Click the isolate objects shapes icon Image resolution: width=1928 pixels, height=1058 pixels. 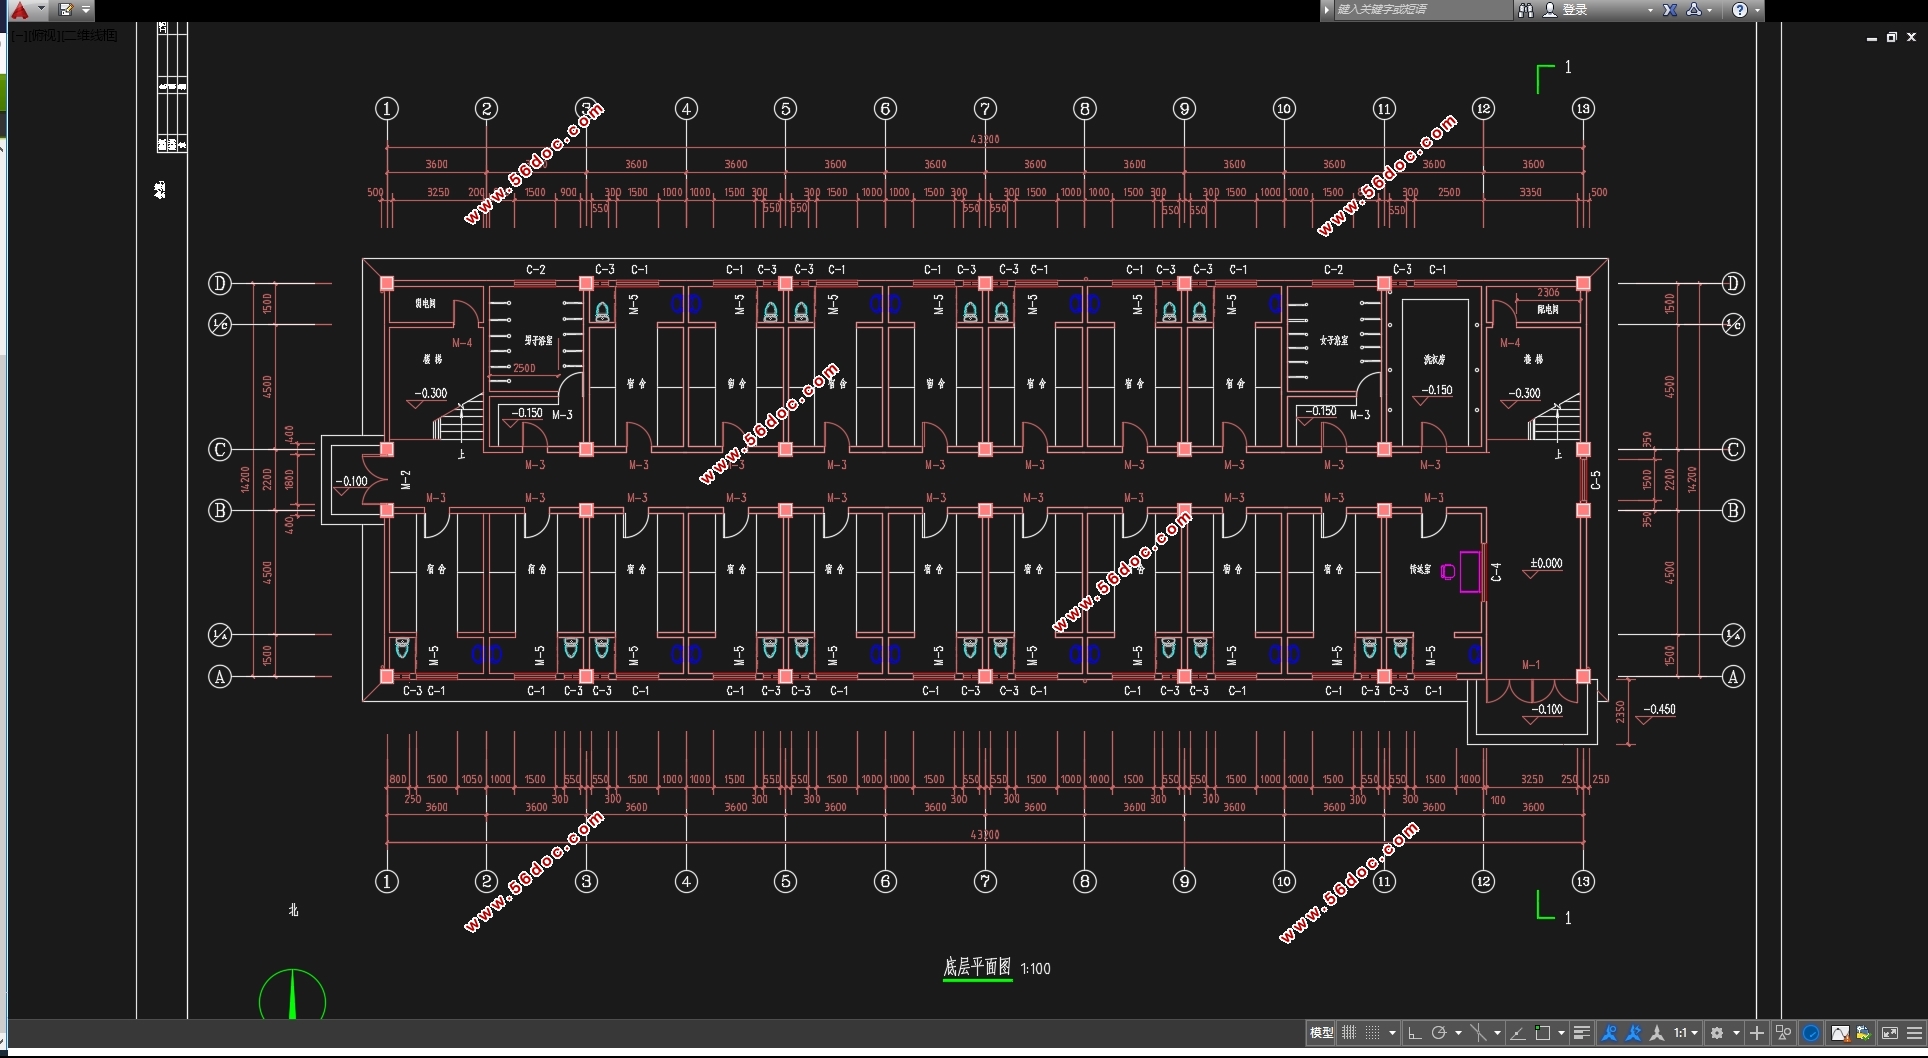point(1783,1033)
